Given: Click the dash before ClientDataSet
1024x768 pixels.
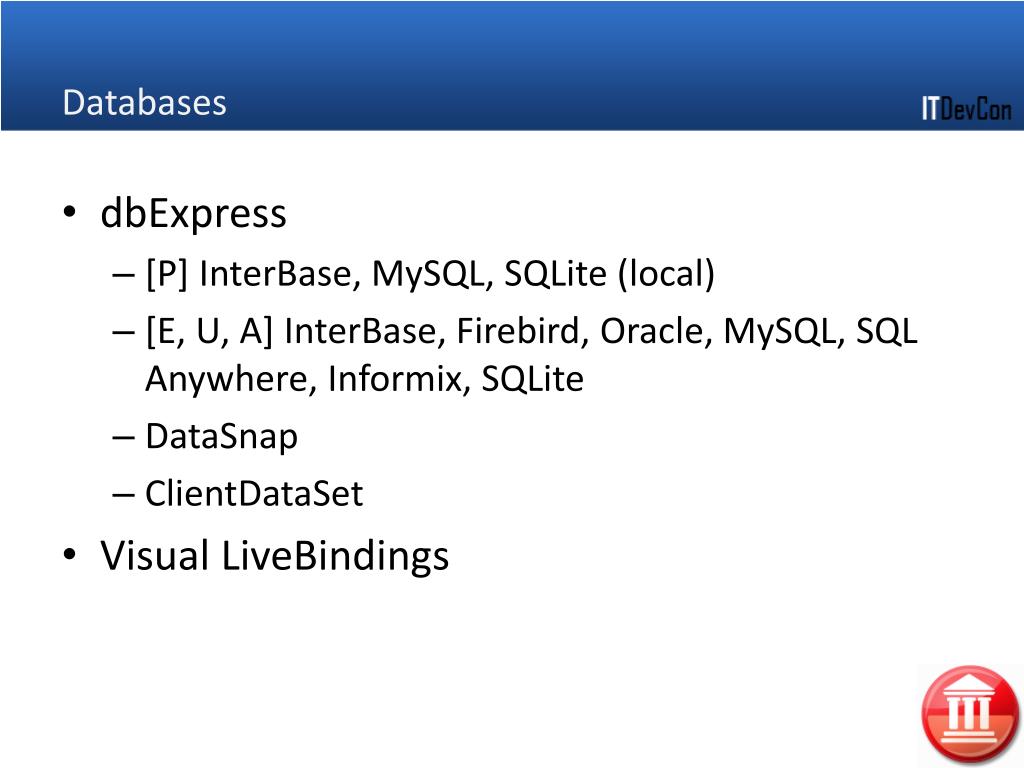Looking at the screenshot, I should (123, 495).
